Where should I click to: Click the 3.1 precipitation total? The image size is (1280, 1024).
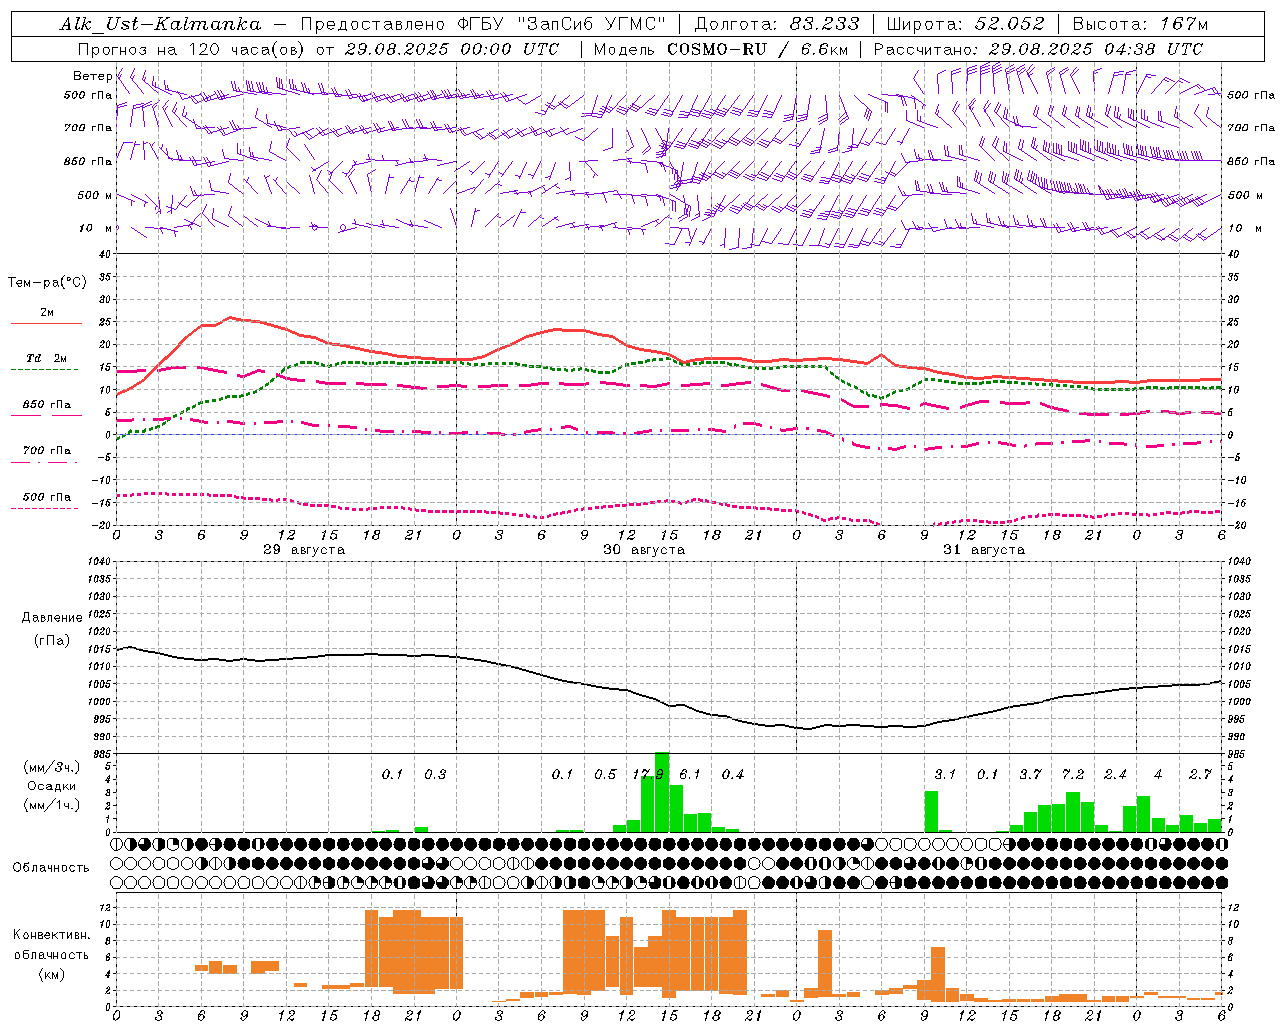click(945, 775)
